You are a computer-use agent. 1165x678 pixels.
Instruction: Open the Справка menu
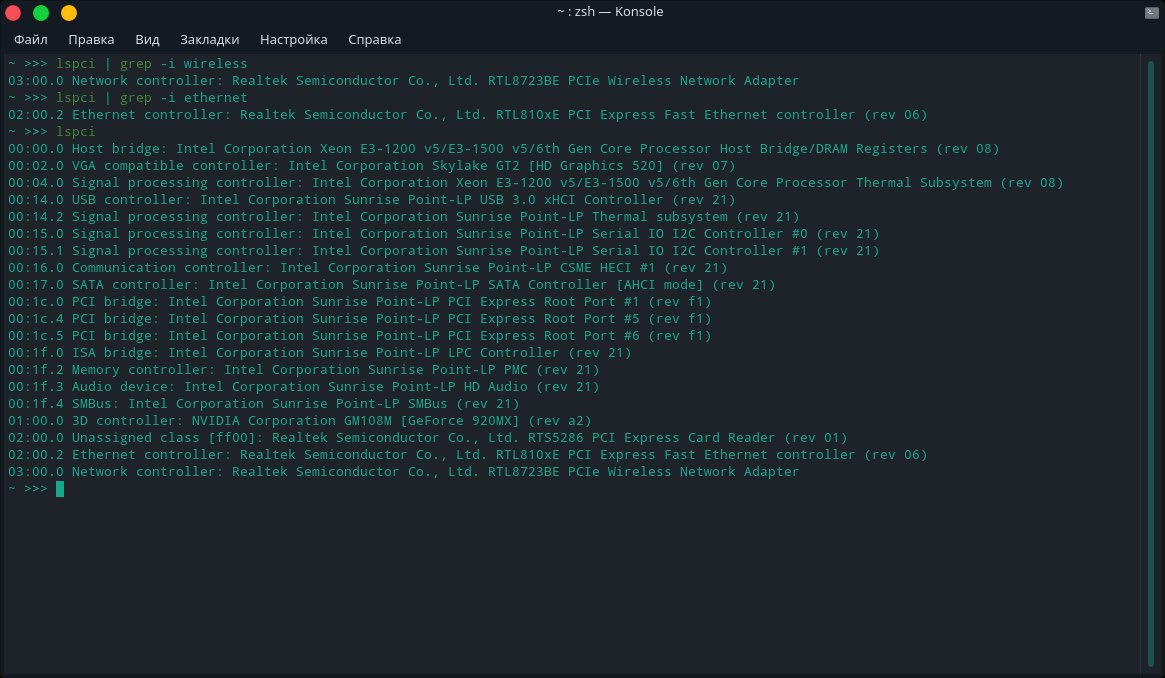coord(374,39)
